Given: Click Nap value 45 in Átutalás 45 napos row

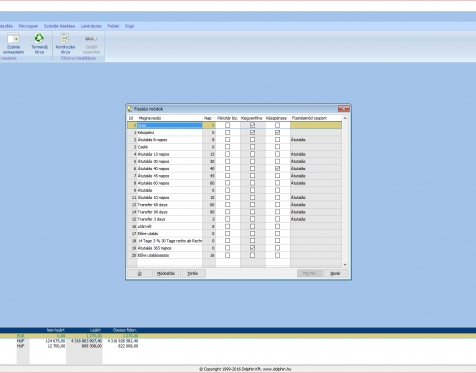Looking at the screenshot, I should [209, 176].
